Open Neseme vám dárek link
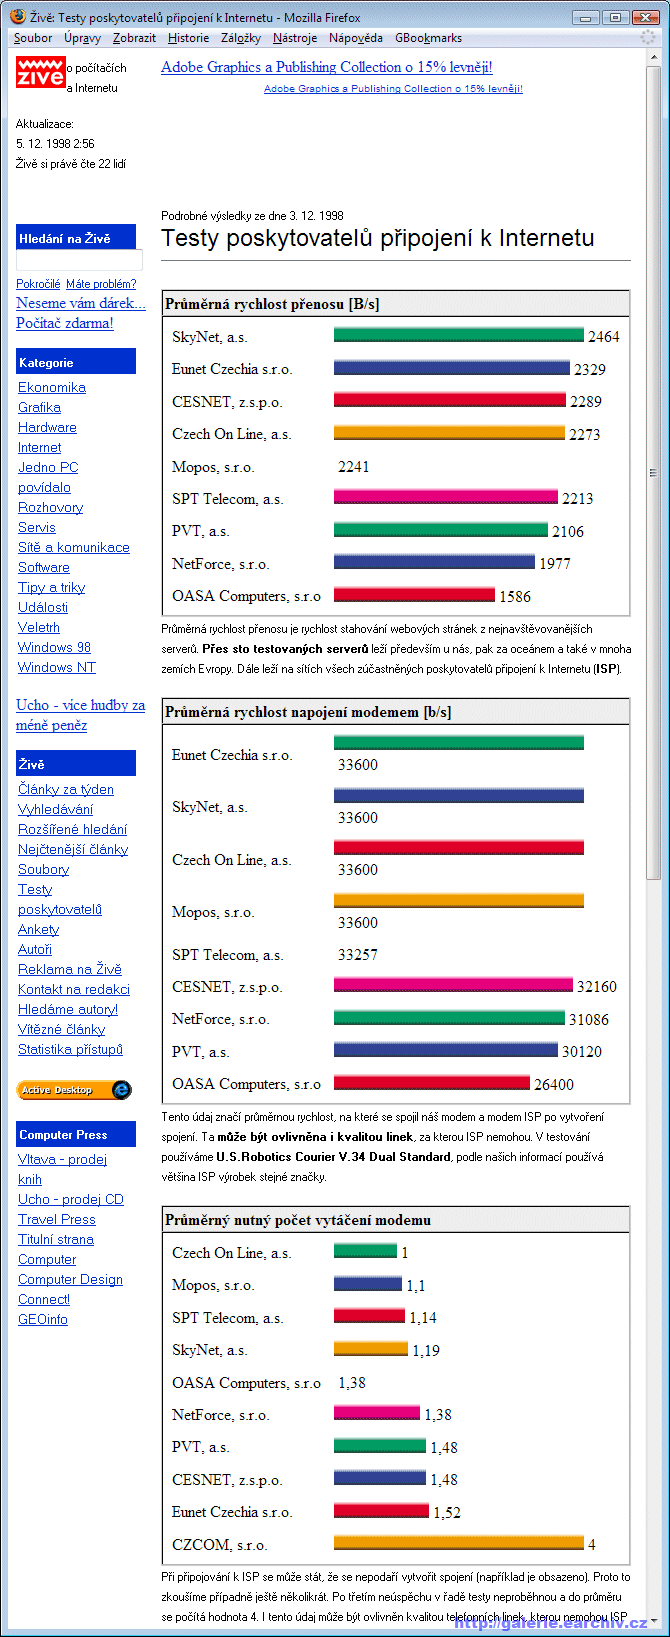This screenshot has height=1637, width=670. click(81, 303)
